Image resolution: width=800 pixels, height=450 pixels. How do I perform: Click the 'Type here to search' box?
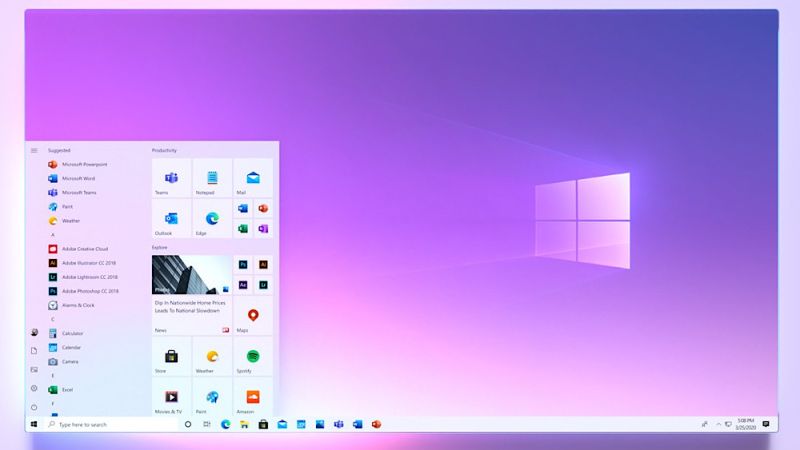pos(111,424)
